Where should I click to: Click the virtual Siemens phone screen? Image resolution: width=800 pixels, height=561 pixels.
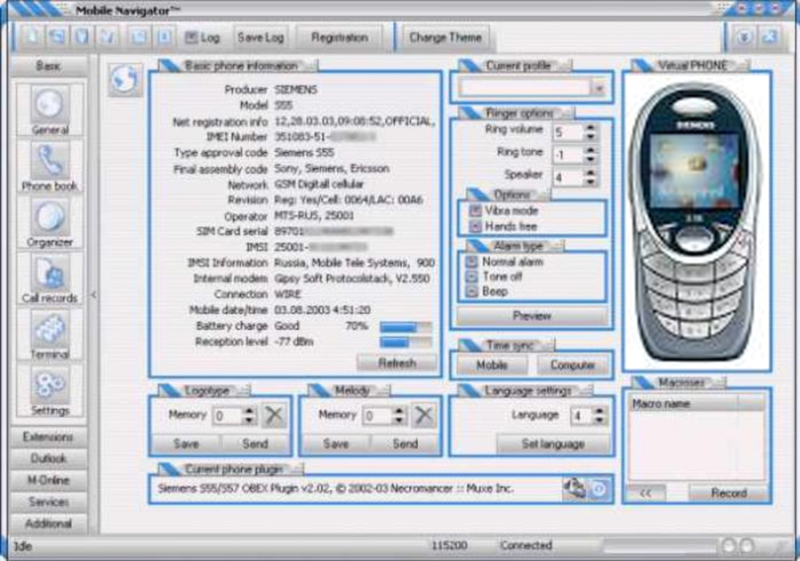[694, 170]
